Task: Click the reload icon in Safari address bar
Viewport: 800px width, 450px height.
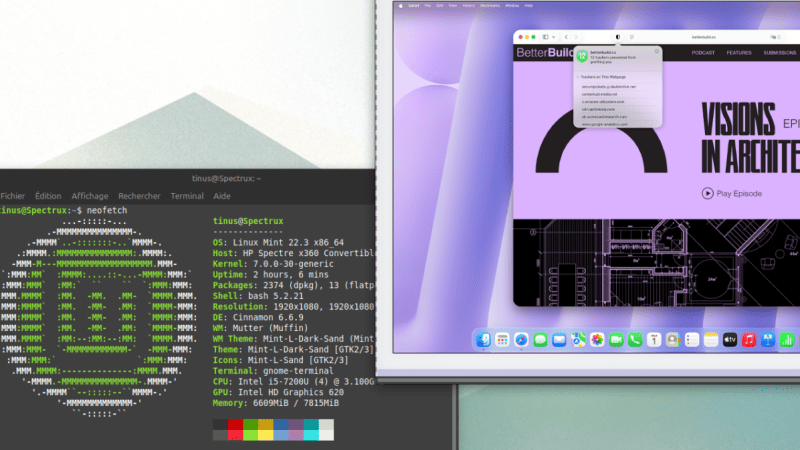Action: pos(779,37)
